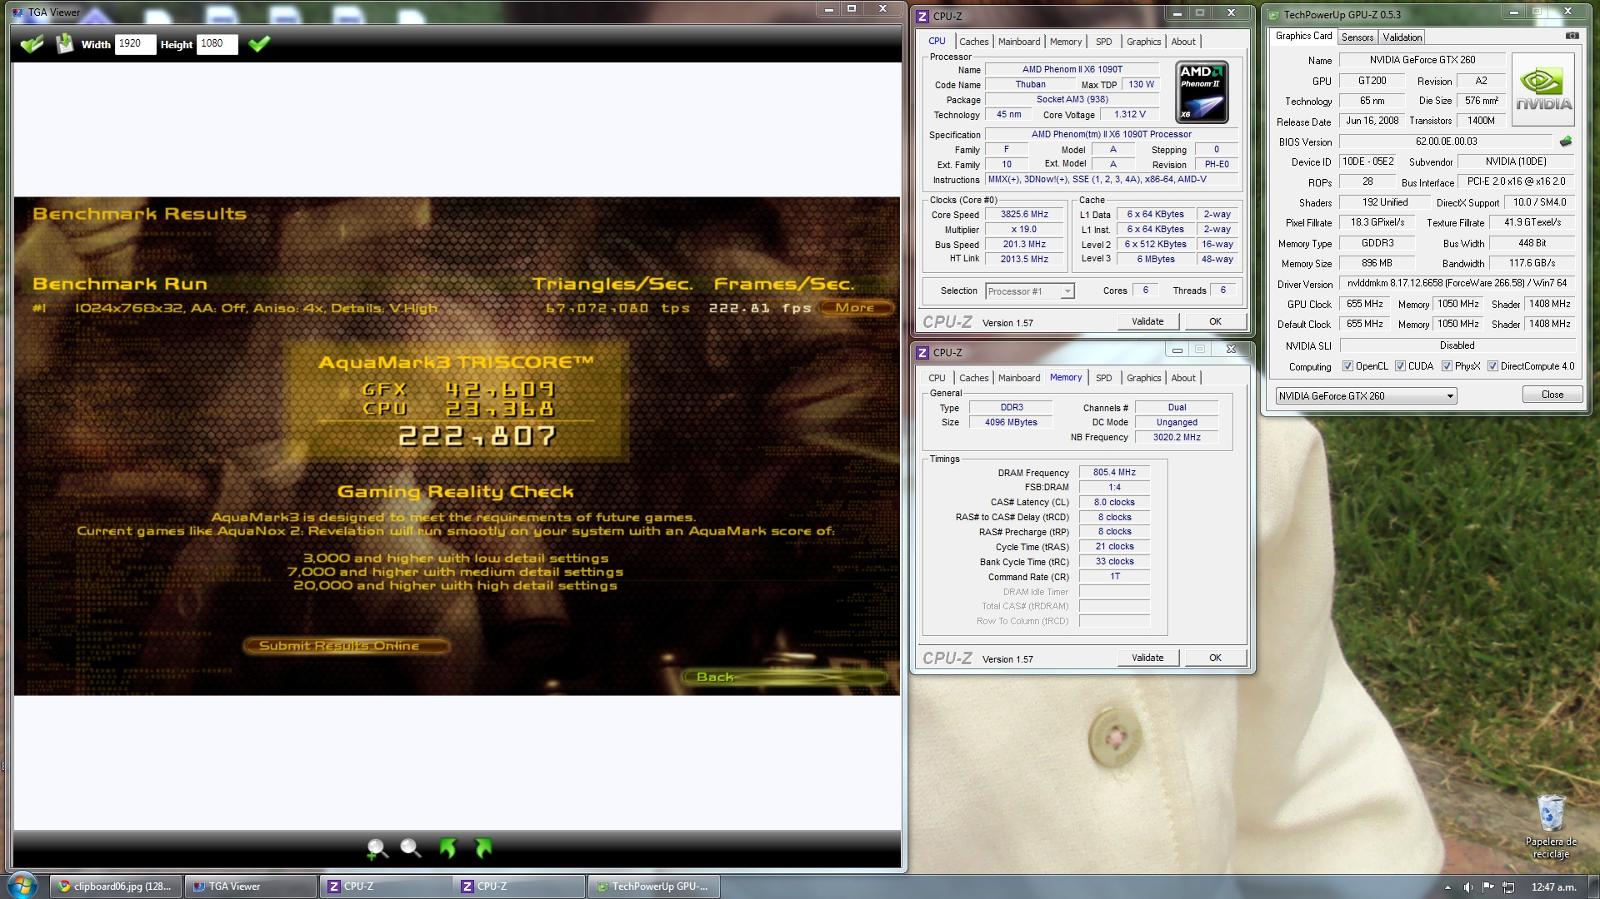Click the More button beside 222.81 fps

click(x=855, y=307)
